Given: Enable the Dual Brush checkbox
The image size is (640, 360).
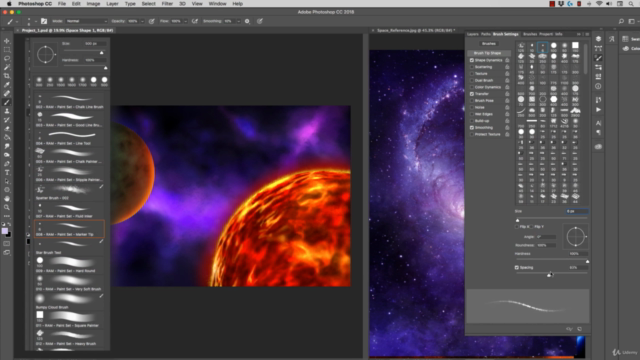Looking at the screenshot, I should [472, 80].
